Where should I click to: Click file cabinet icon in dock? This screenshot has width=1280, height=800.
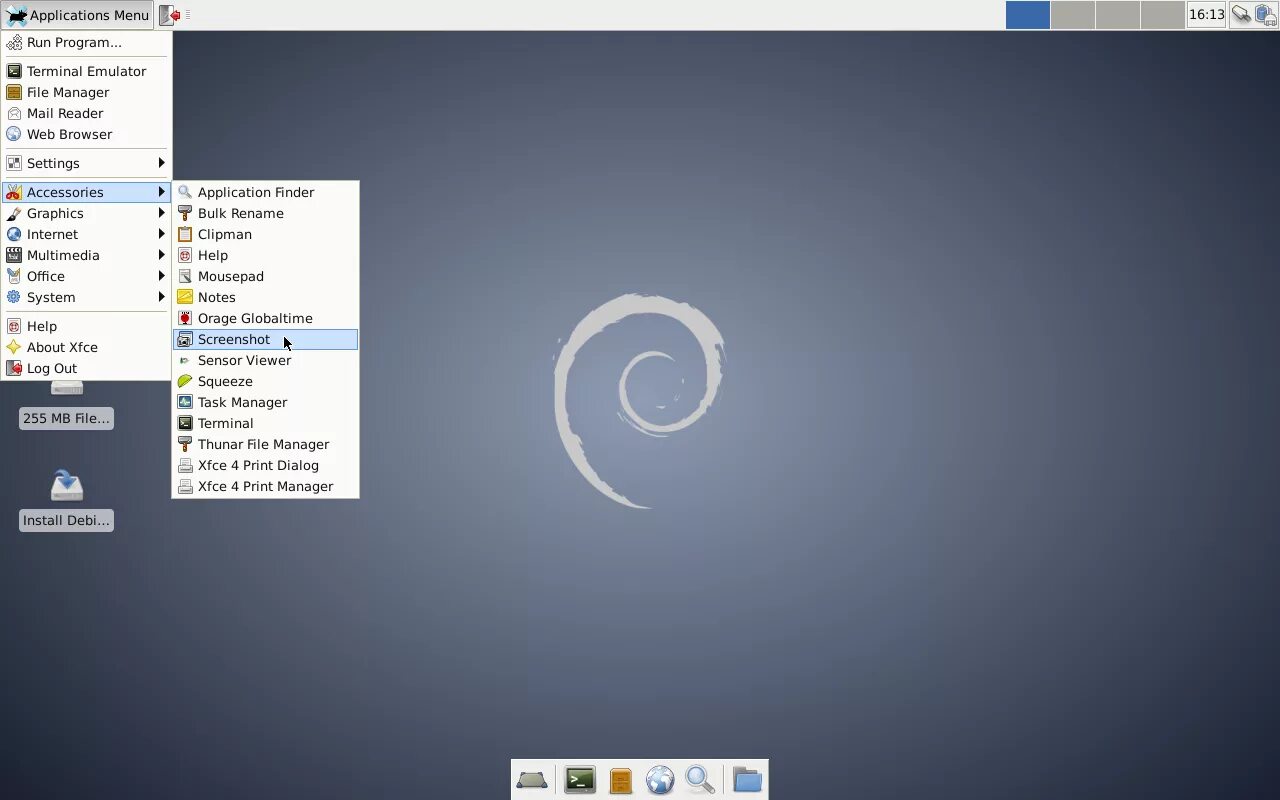point(620,780)
